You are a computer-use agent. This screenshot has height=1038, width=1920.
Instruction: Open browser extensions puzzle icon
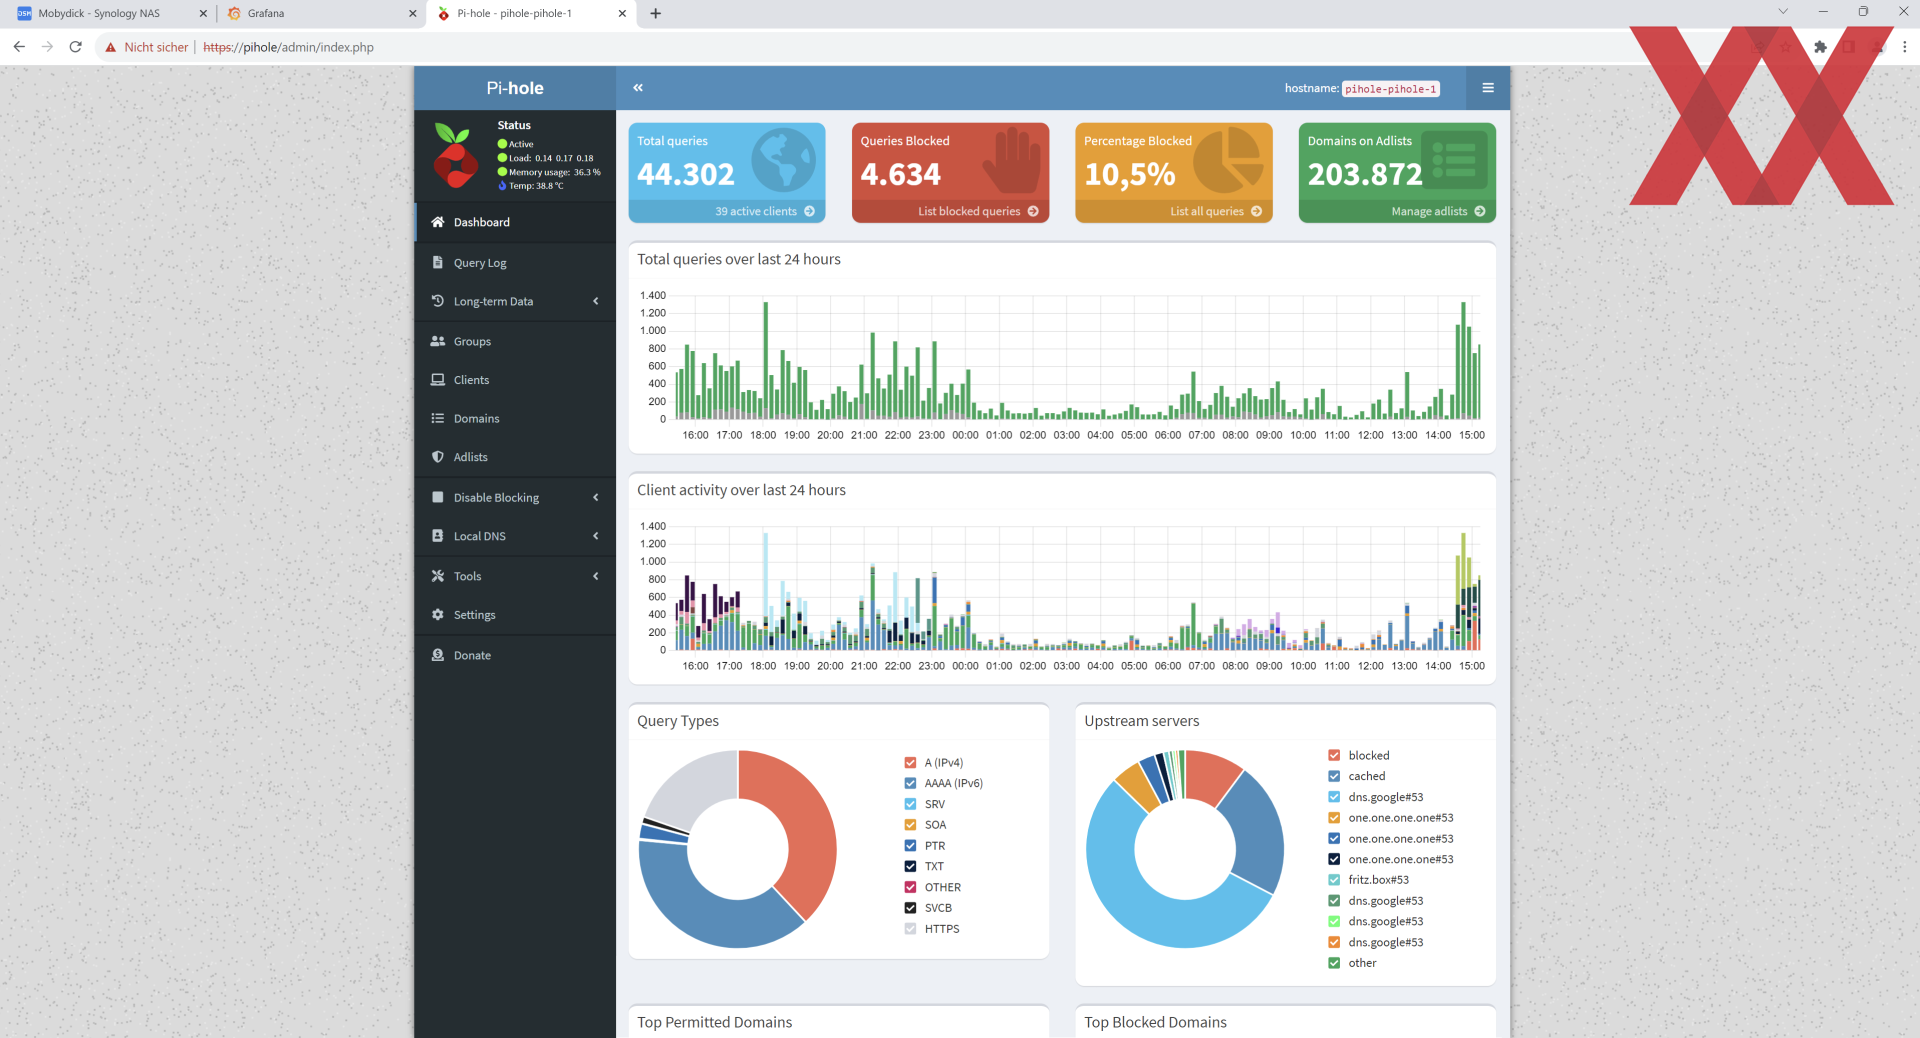(1820, 47)
